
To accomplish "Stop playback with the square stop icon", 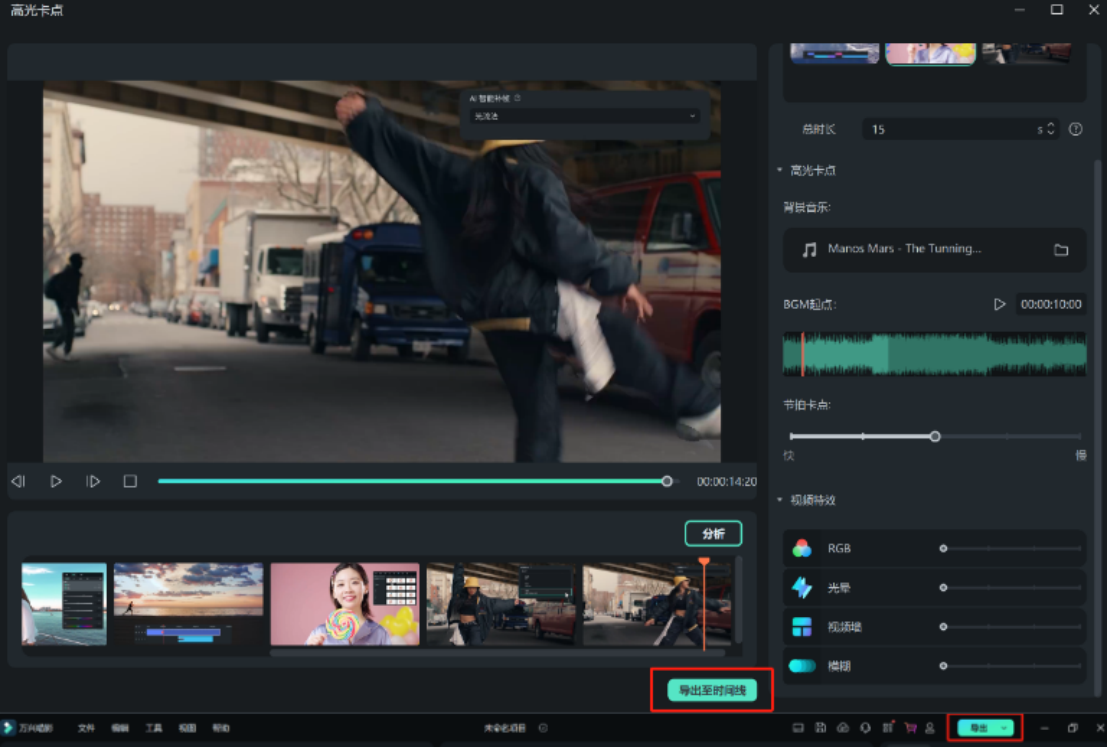I will [x=130, y=481].
